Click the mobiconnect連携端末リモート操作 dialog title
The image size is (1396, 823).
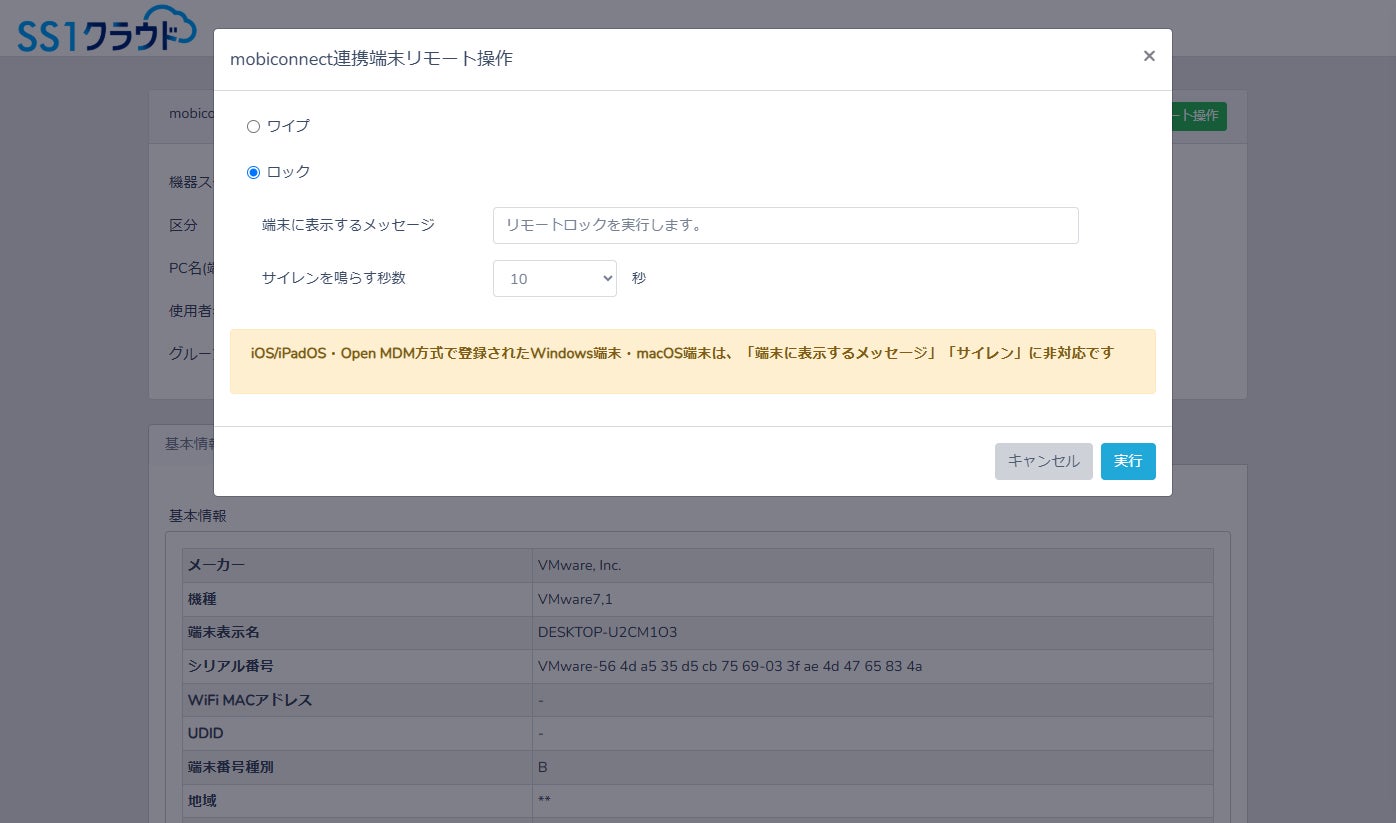[x=371, y=59]
